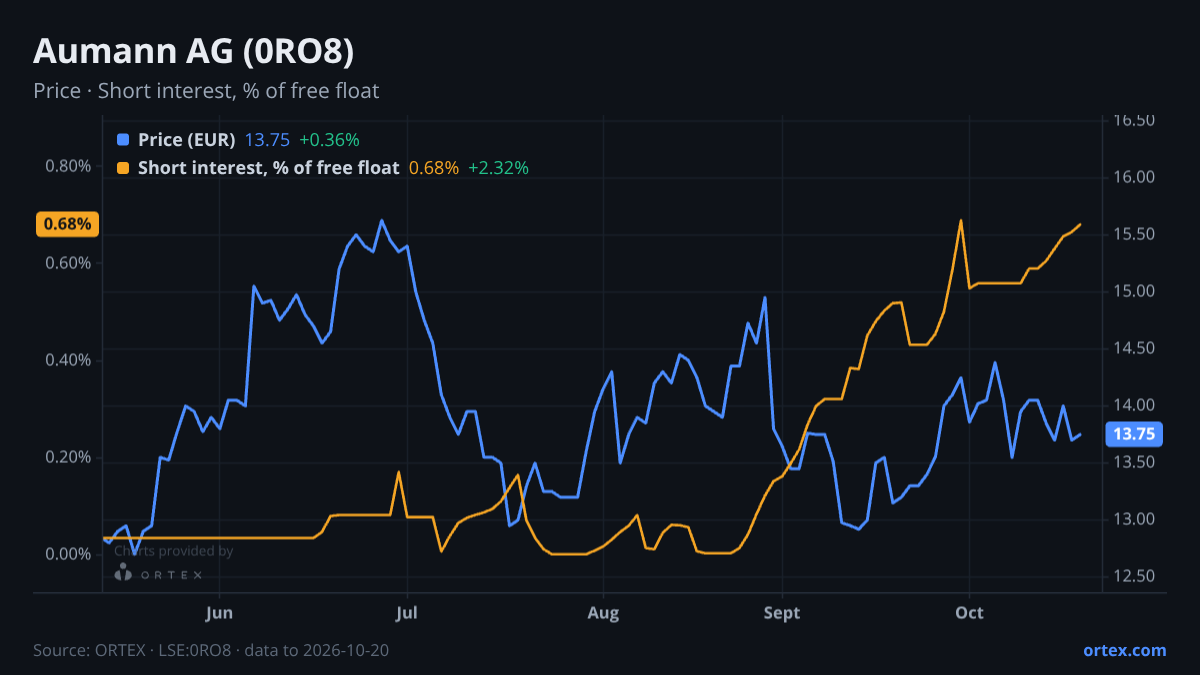Click the orange 0.68% axis badge
The image size is (1200, 675).
pyautogui.click(x=68, y=224)
